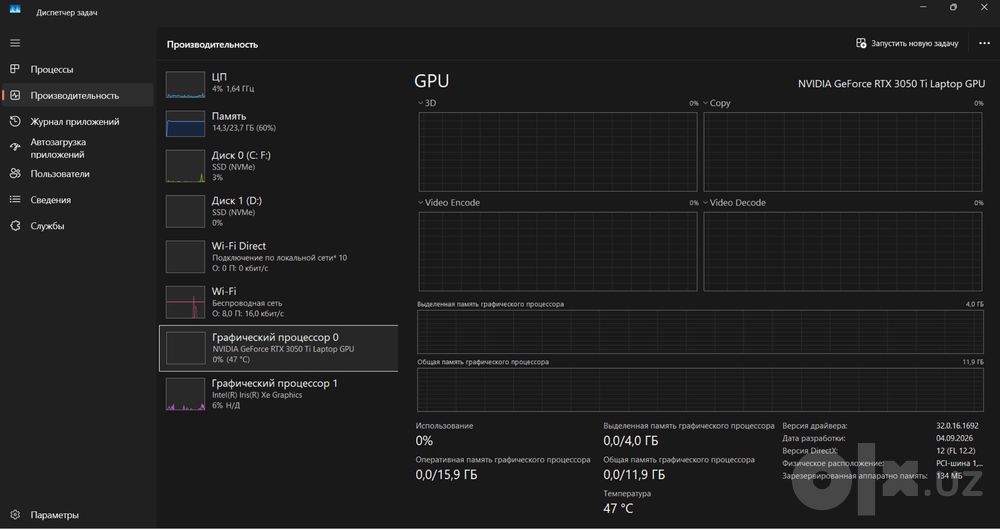Open the Процессы page

pos(78,69)
